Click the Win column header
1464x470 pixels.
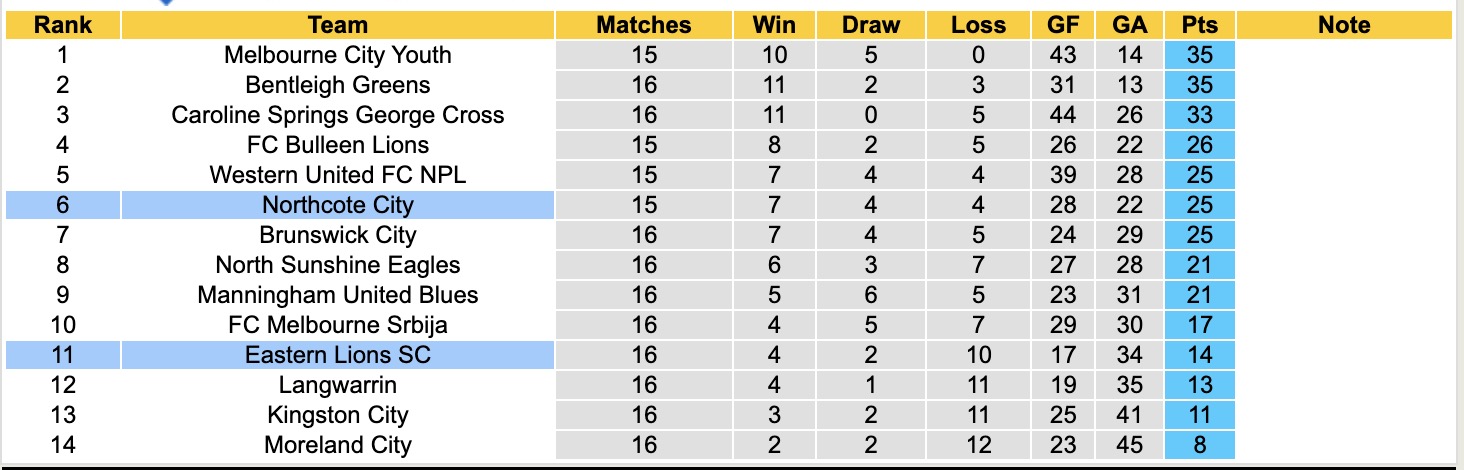[x=775, y=25]
